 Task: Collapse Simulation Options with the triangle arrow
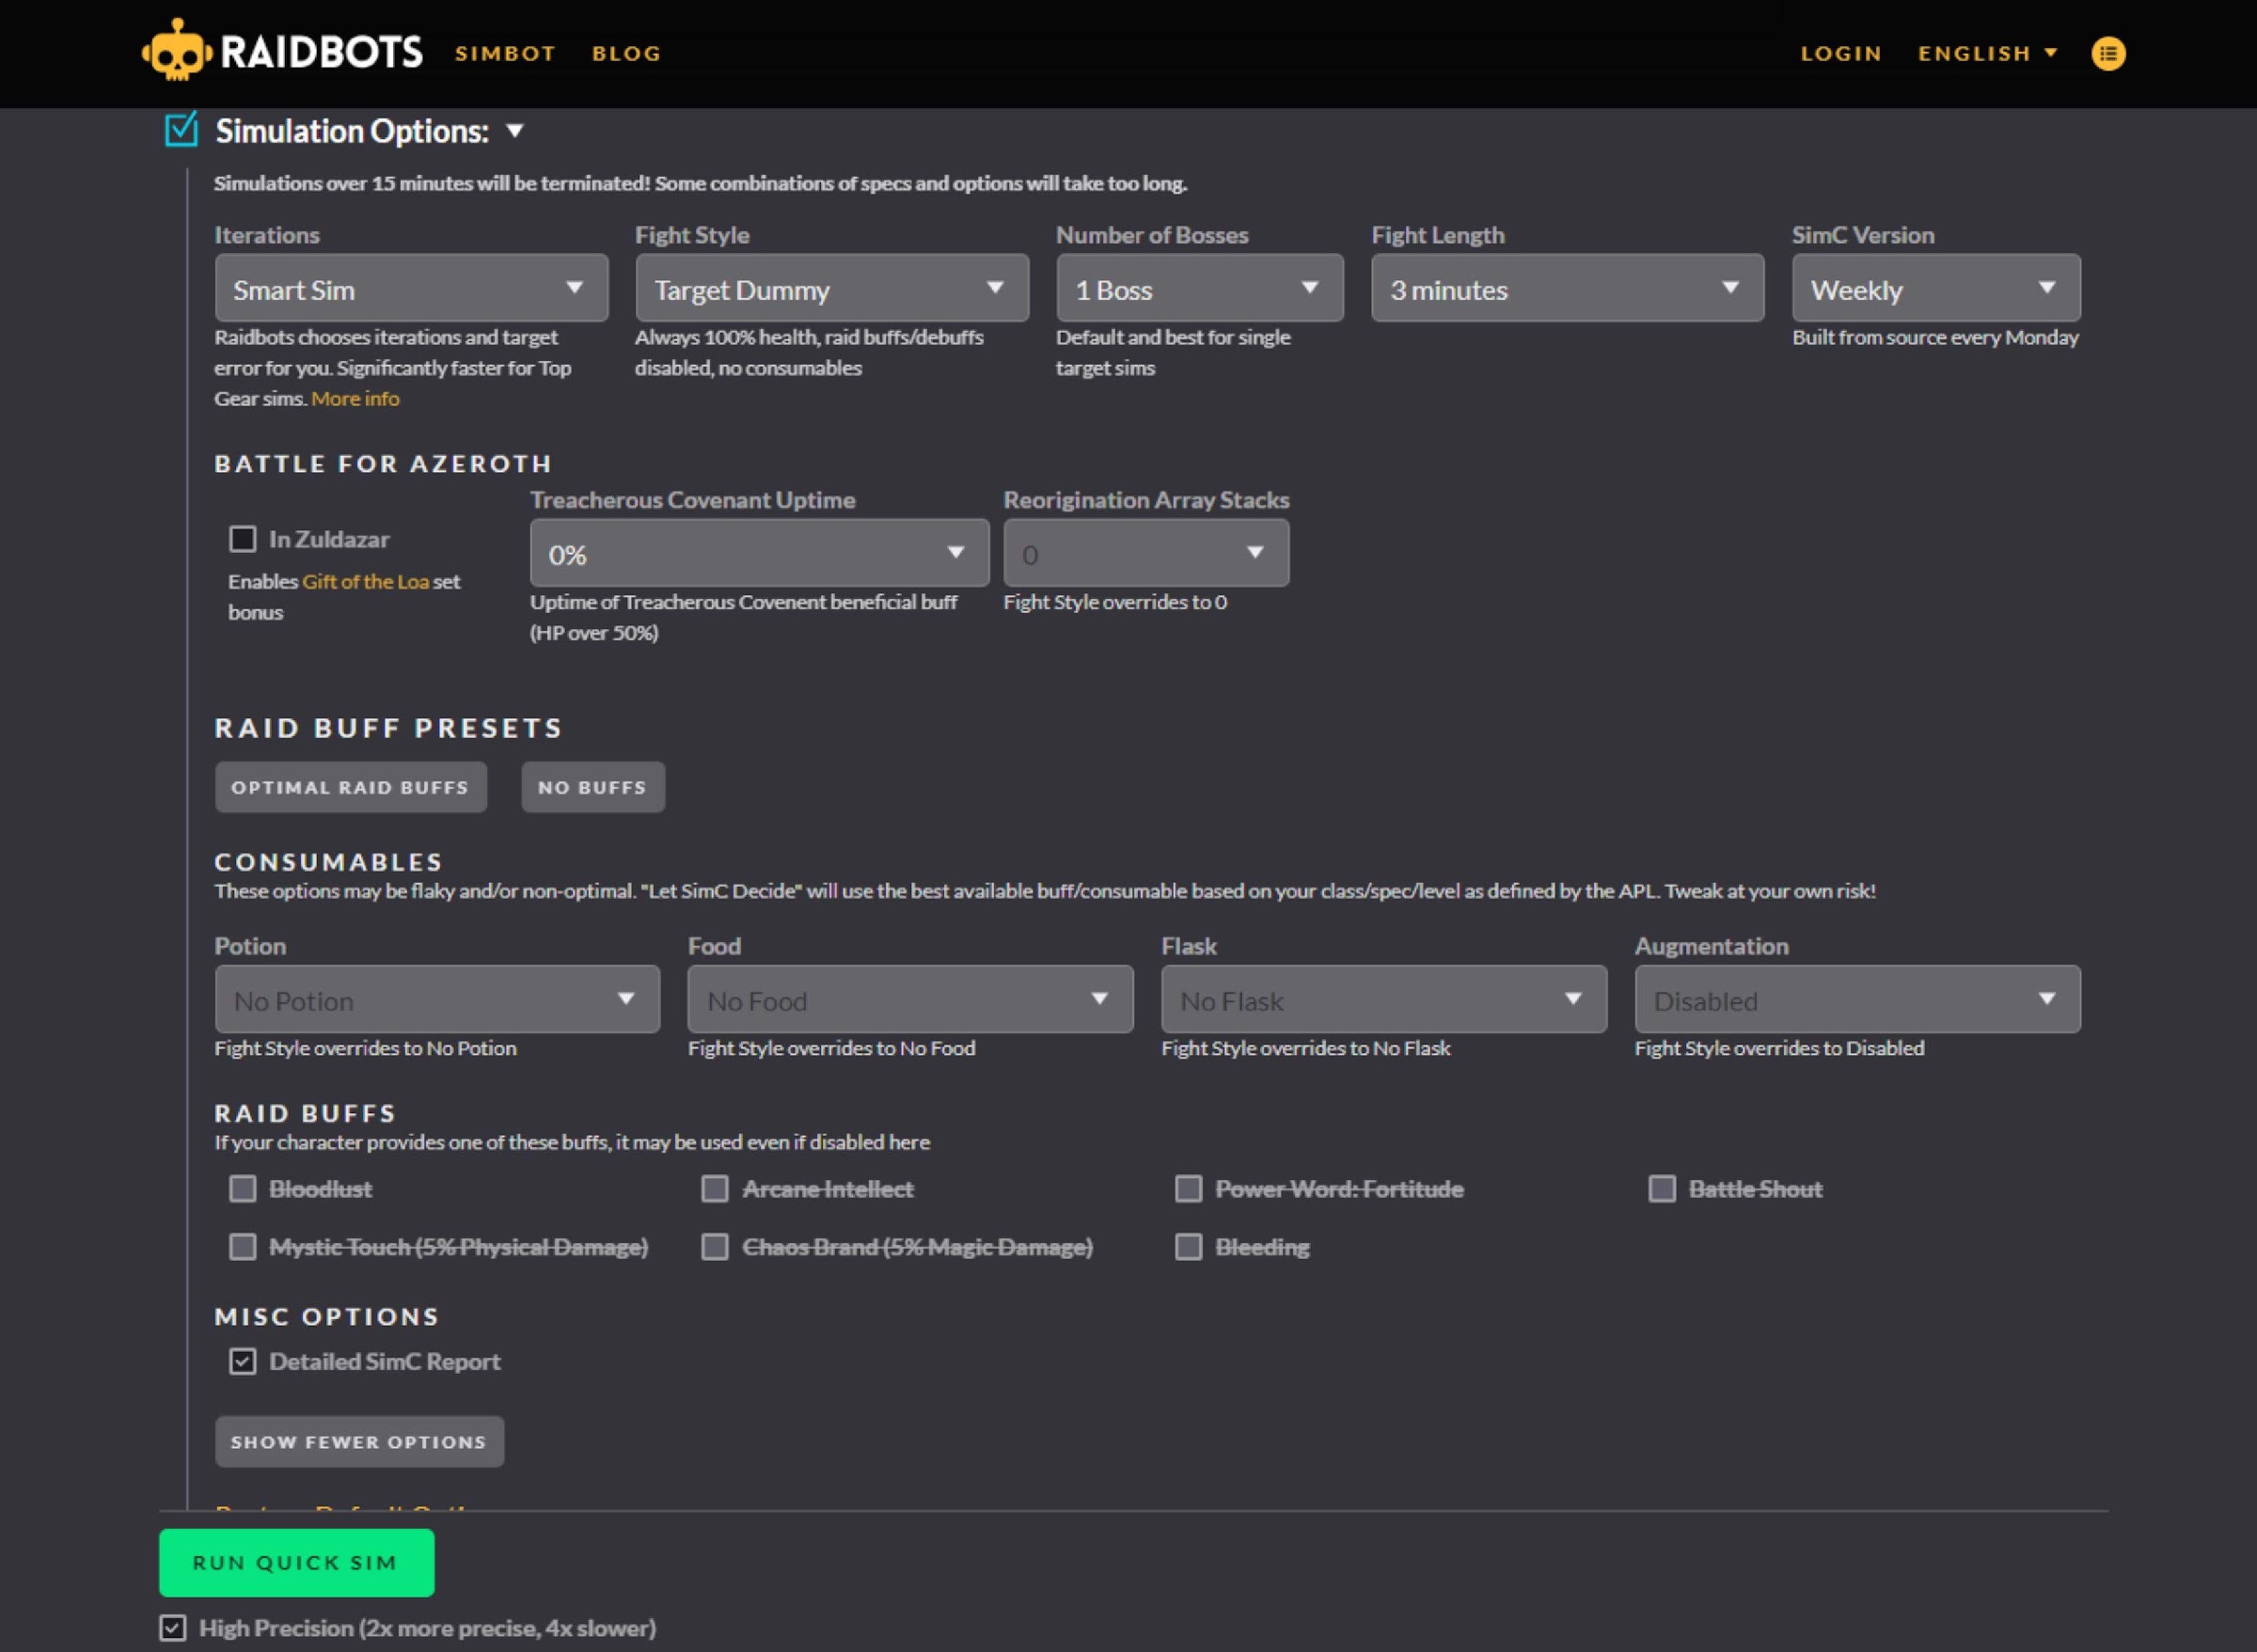[x=515, y=130]
